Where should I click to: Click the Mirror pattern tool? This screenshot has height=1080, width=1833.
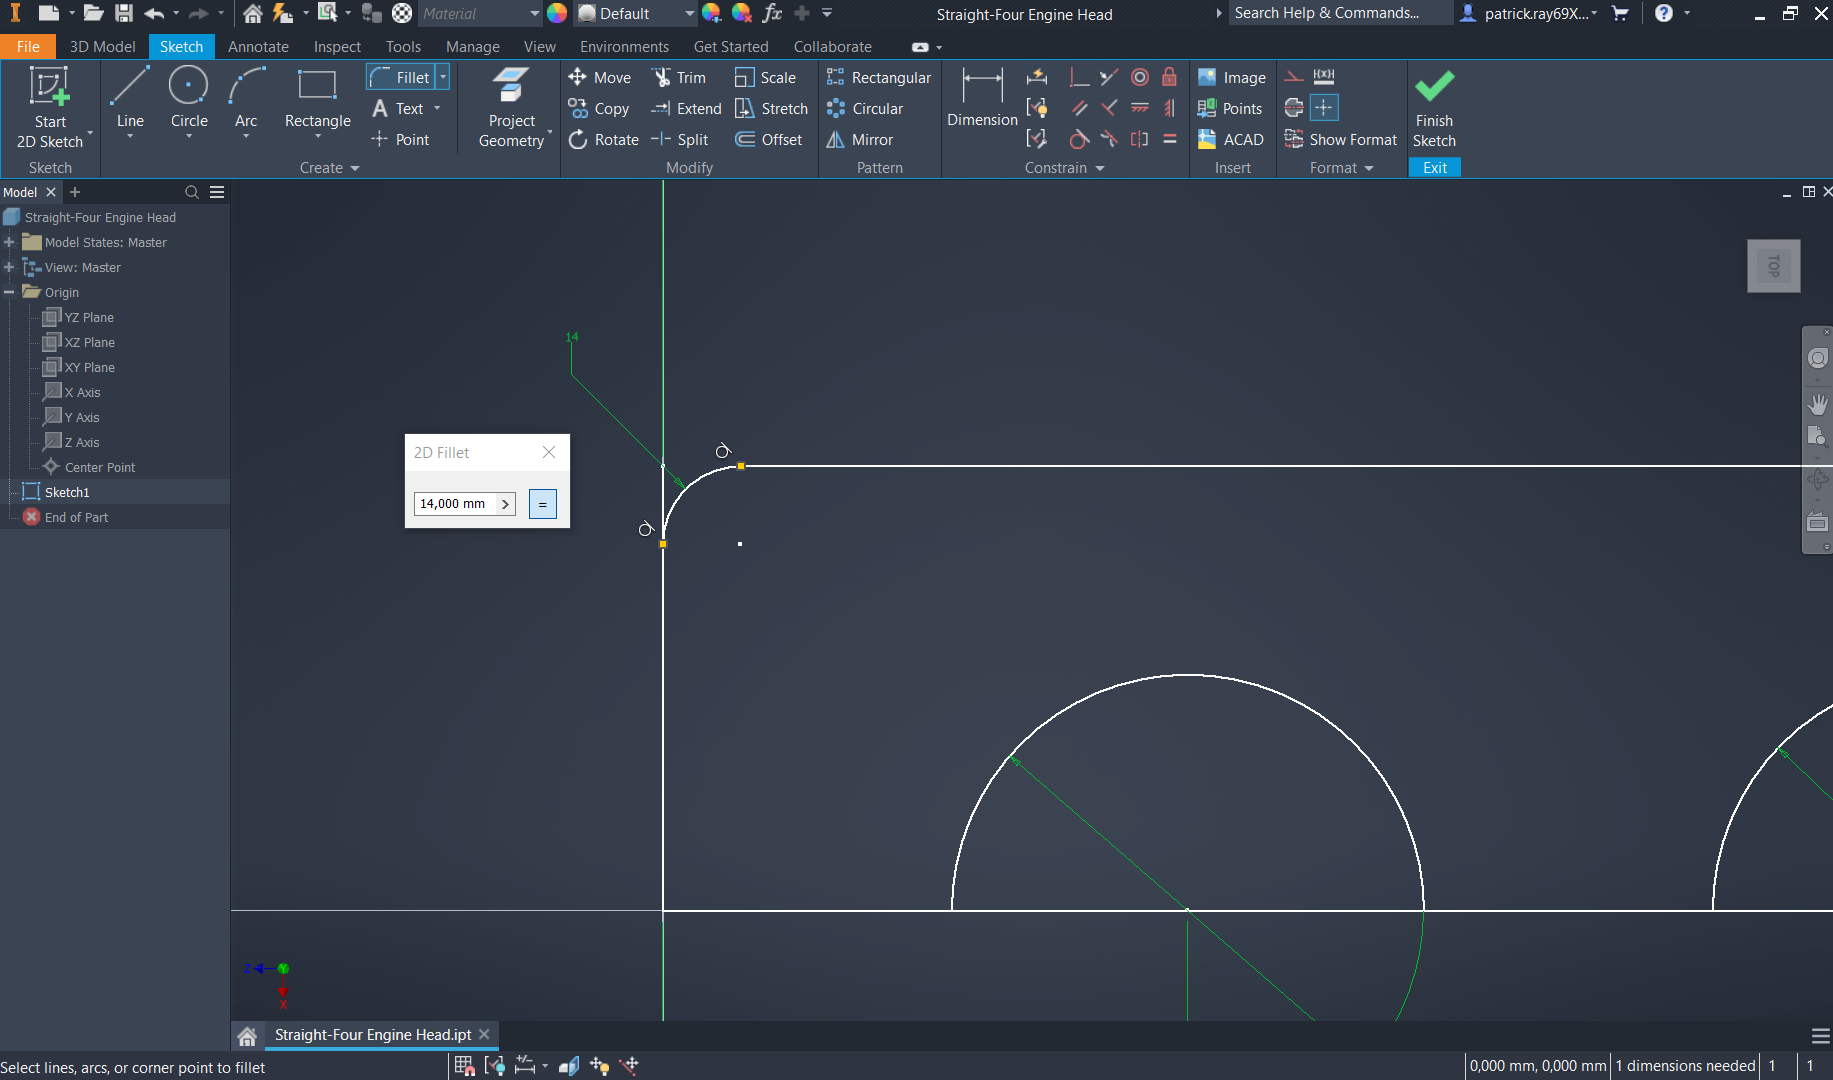coord(860,140)
